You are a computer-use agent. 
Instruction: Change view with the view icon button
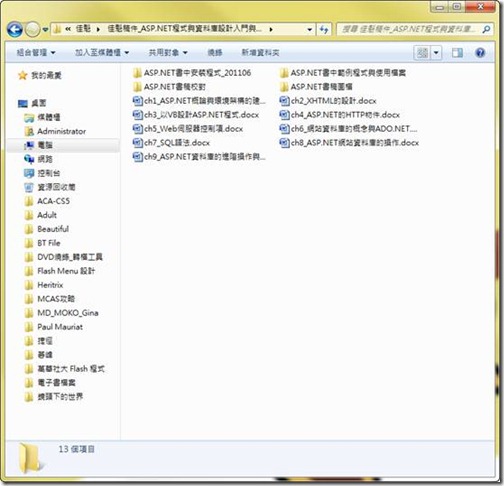422,53
